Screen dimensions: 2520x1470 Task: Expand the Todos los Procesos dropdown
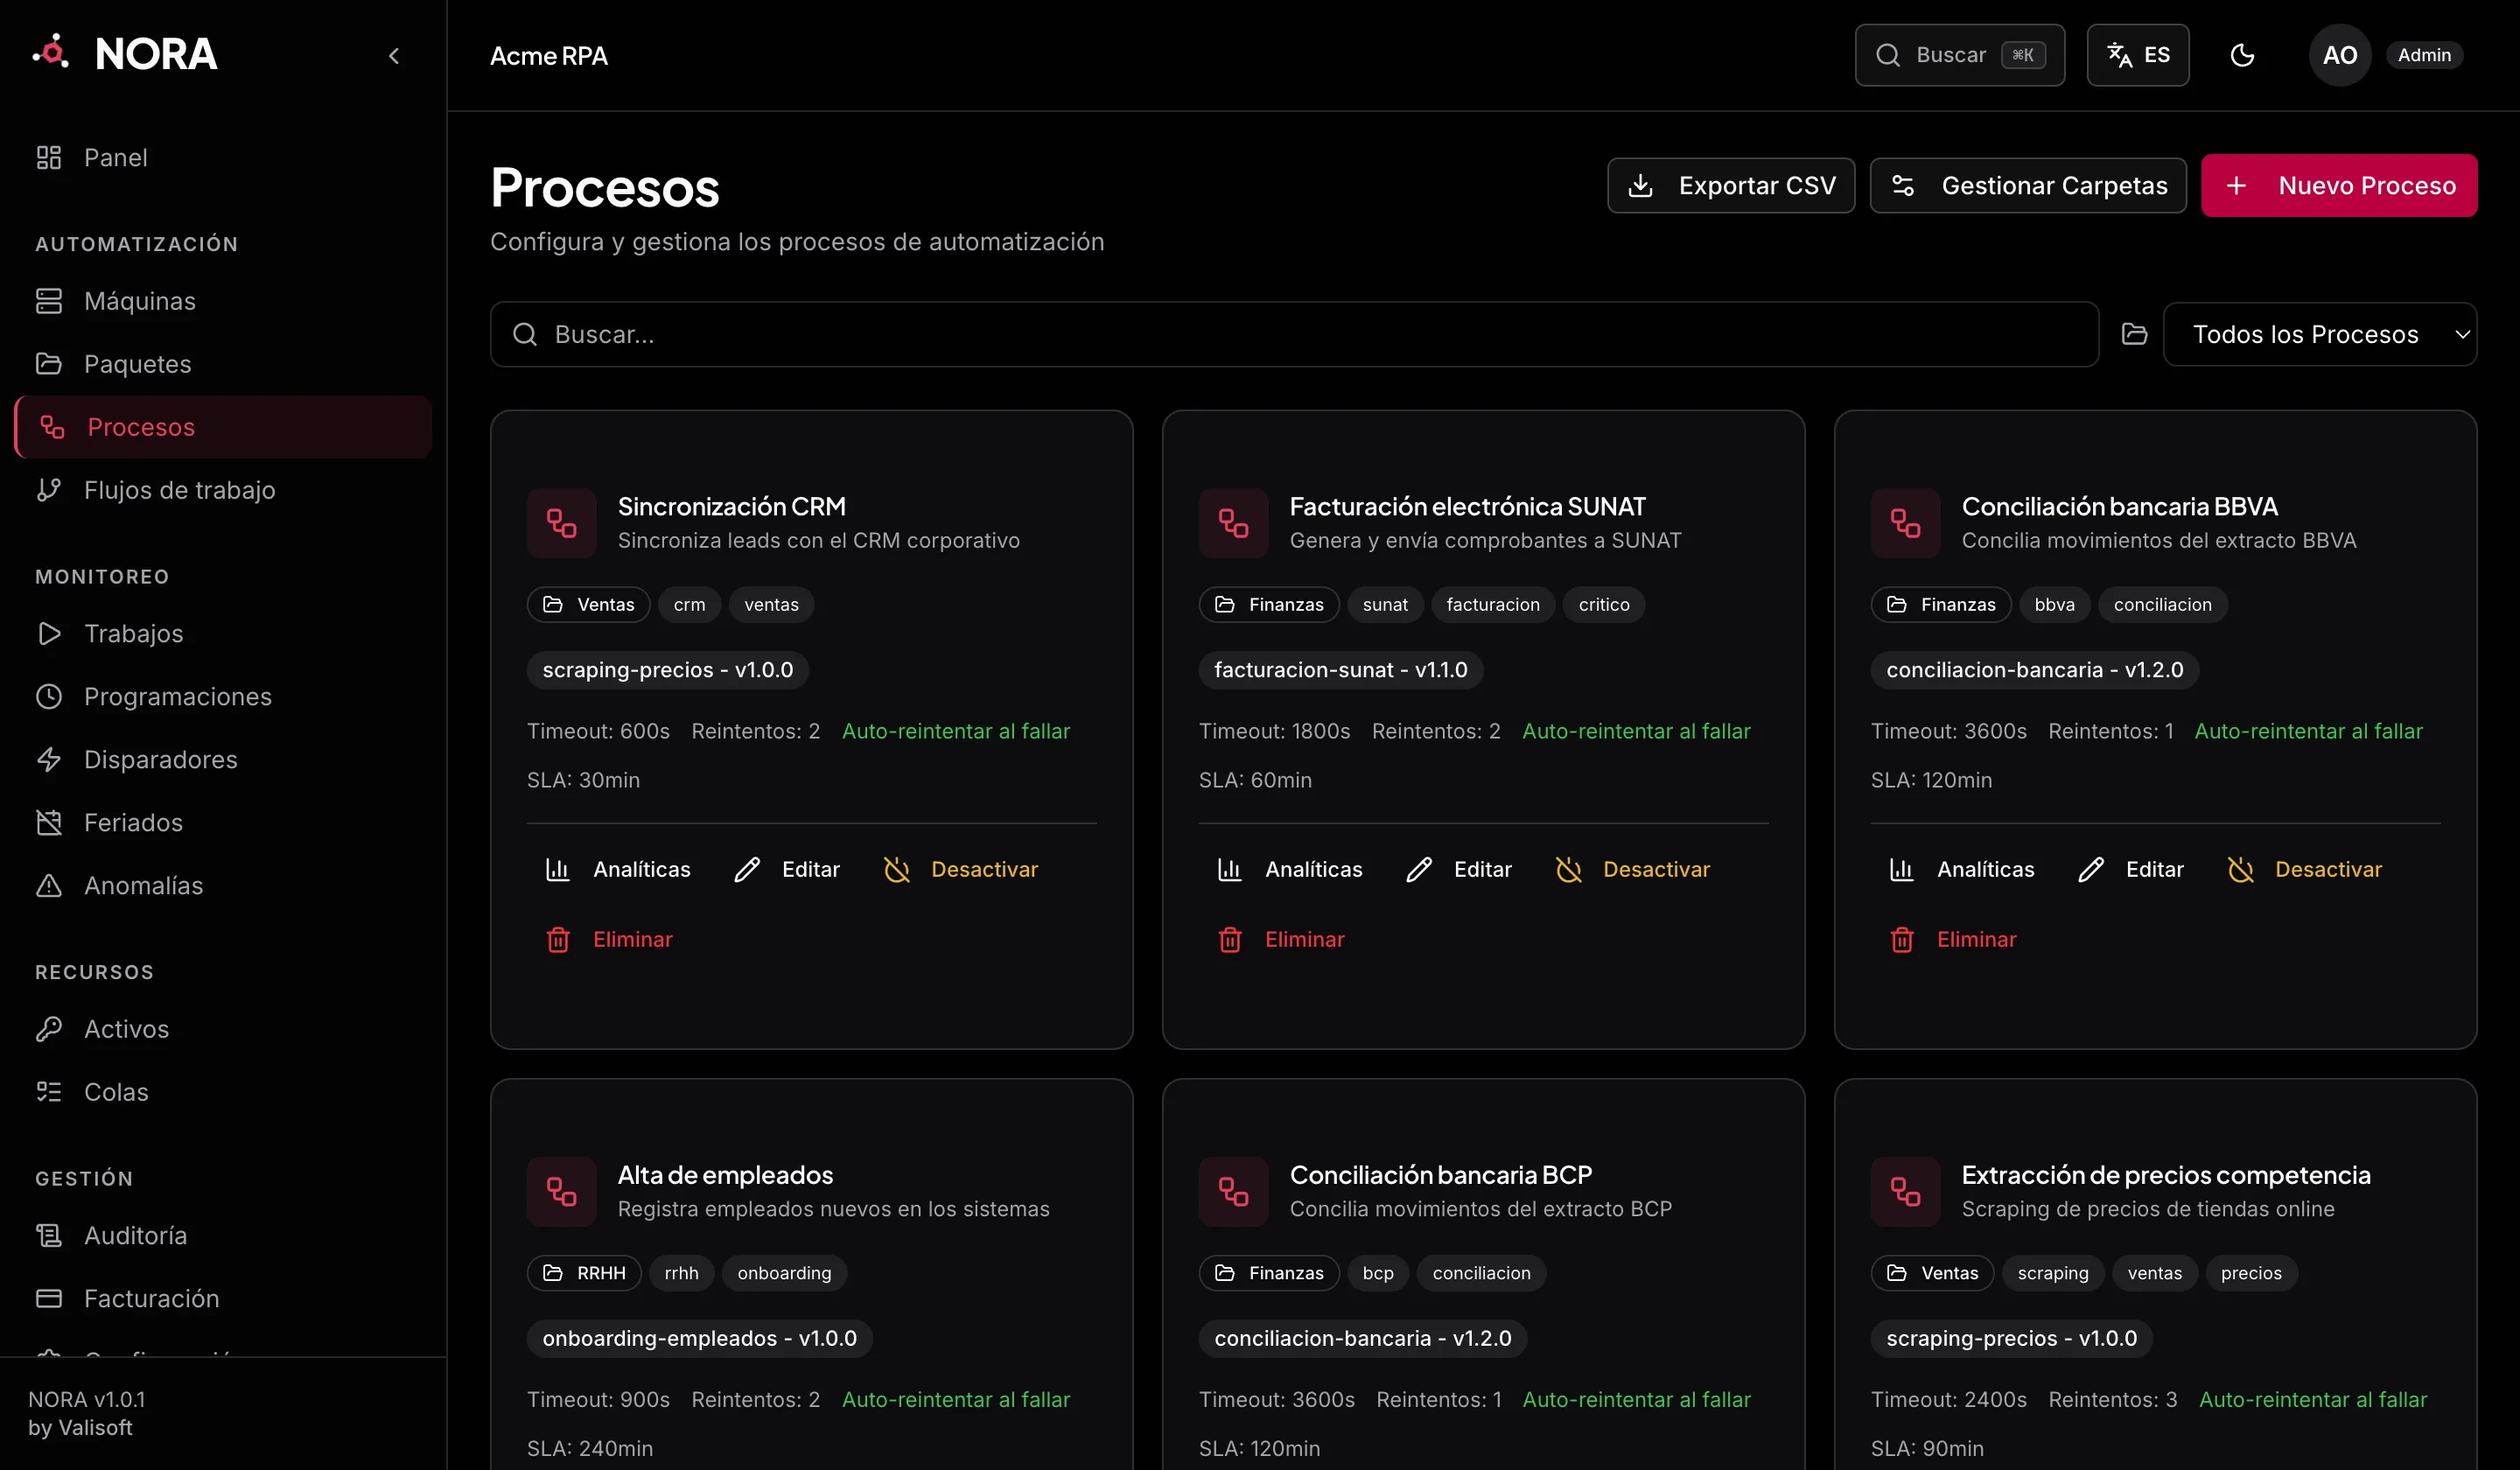2319,334
